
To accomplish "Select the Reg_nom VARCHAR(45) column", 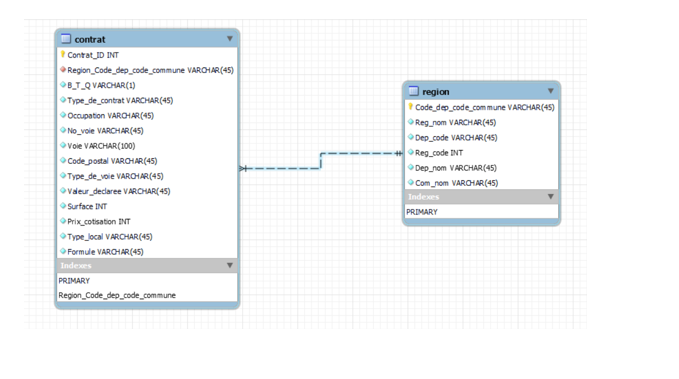I will coord(456,123).
